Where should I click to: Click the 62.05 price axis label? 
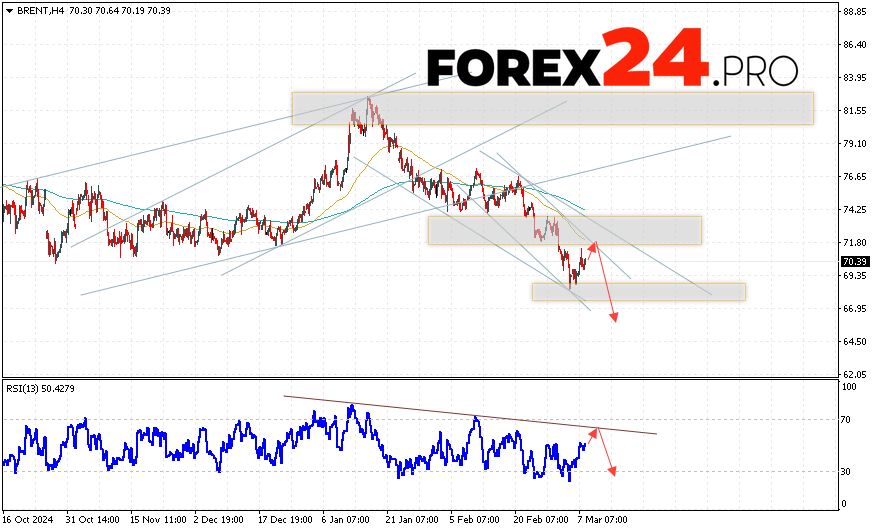tap(853, 374)
